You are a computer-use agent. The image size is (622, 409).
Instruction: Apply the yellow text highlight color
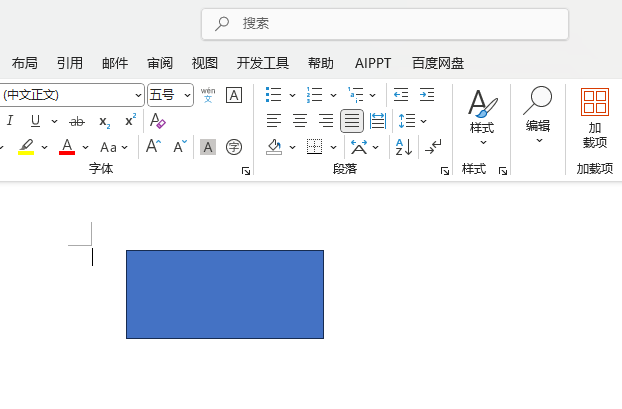(26, 147)
